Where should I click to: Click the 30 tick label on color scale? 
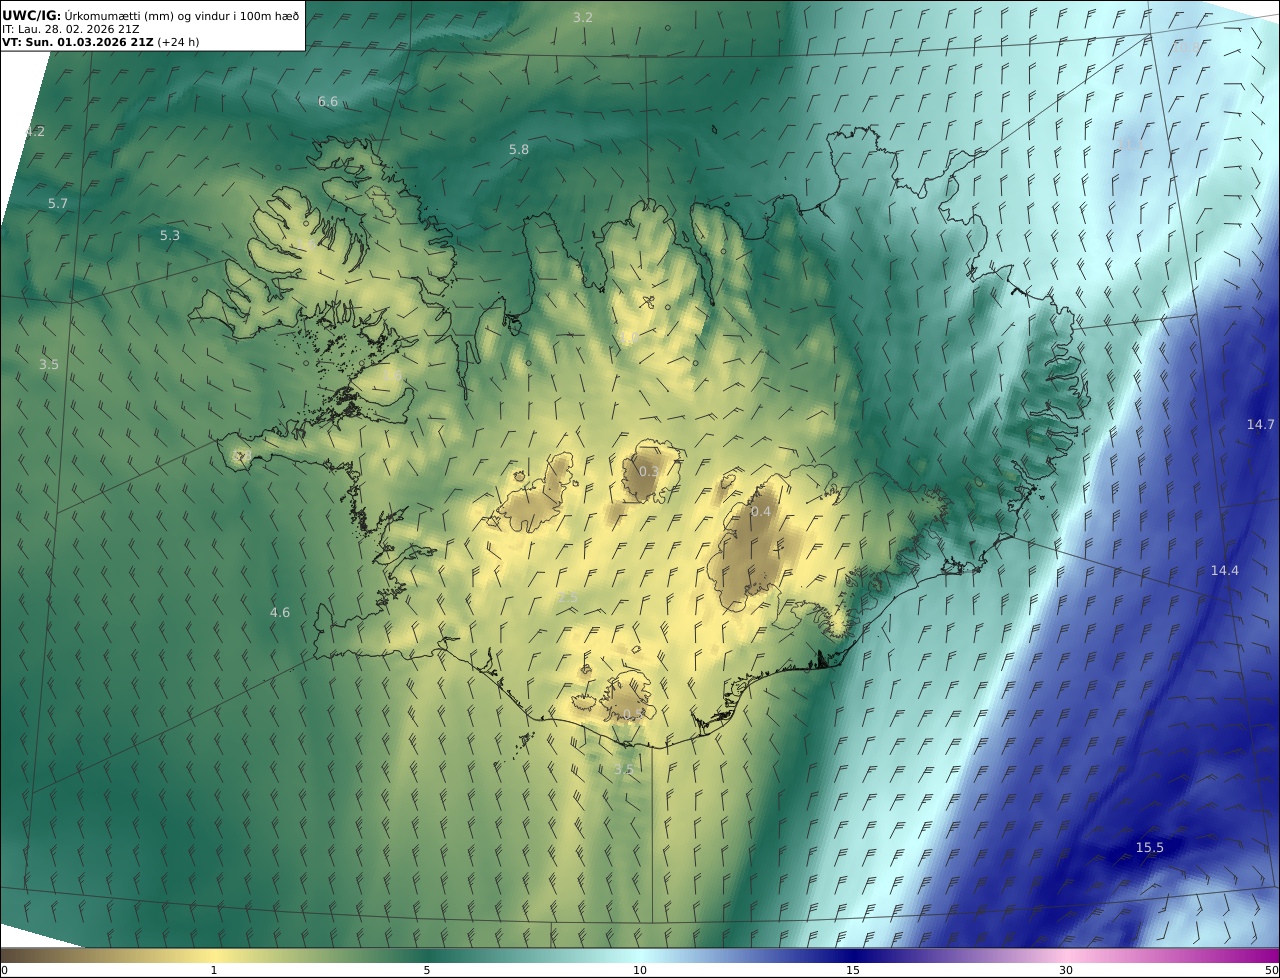[1066, 970]
